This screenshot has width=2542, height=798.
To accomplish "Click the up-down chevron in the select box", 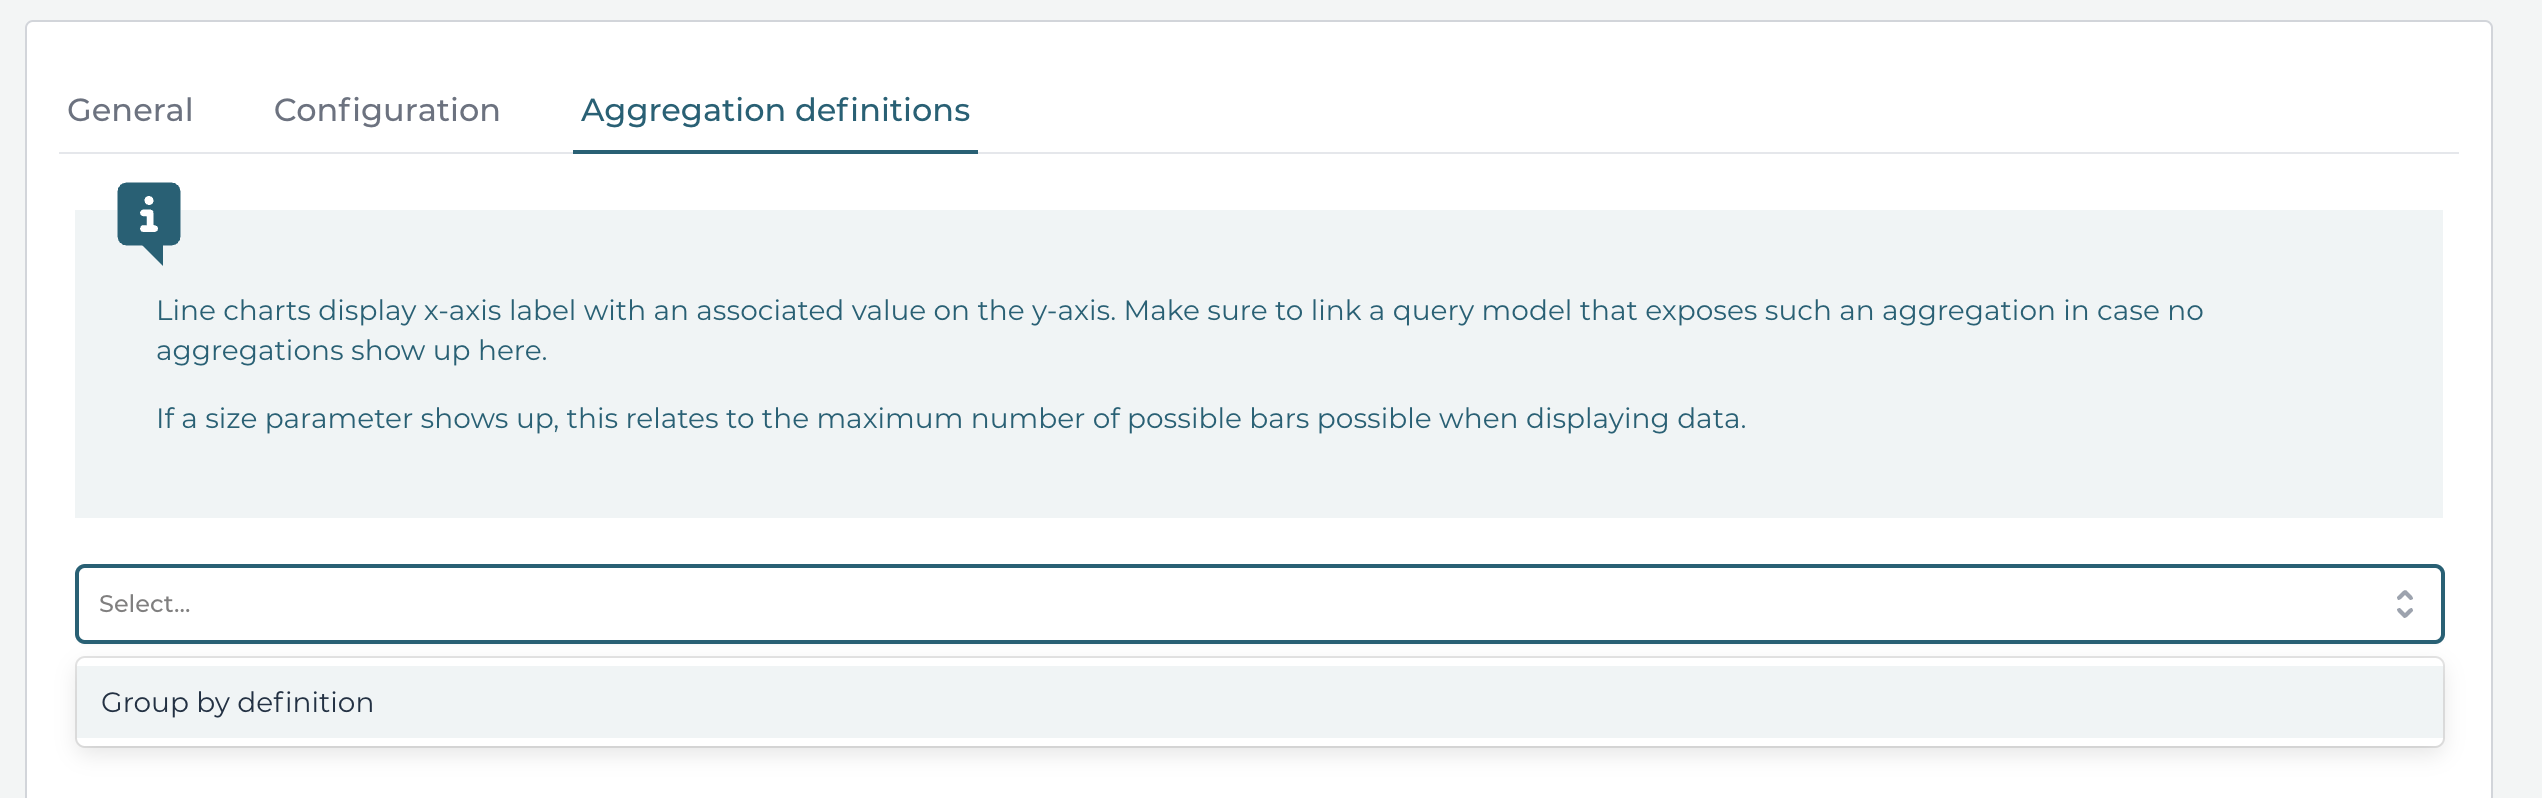I will [2405, 603].
